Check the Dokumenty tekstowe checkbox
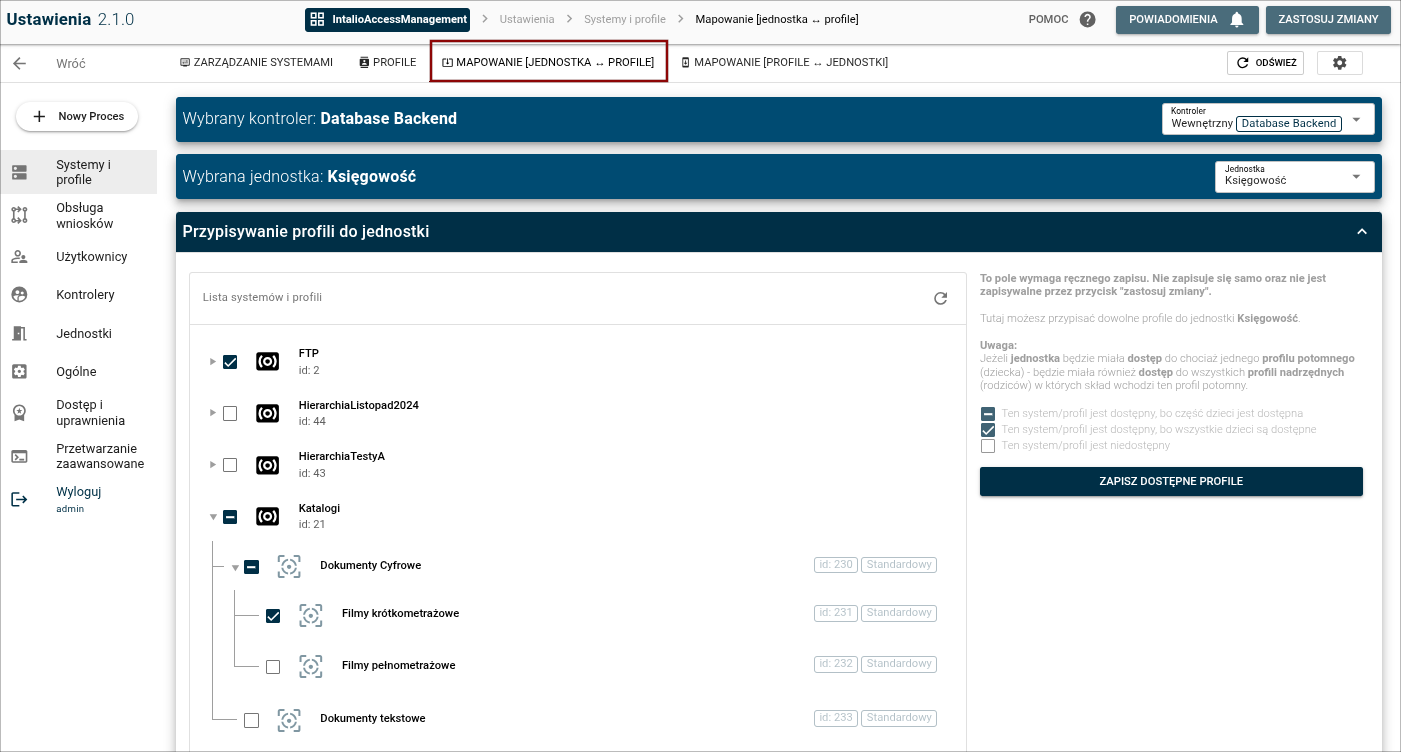This screenshot has height=752, width=1401. (252, 720)
